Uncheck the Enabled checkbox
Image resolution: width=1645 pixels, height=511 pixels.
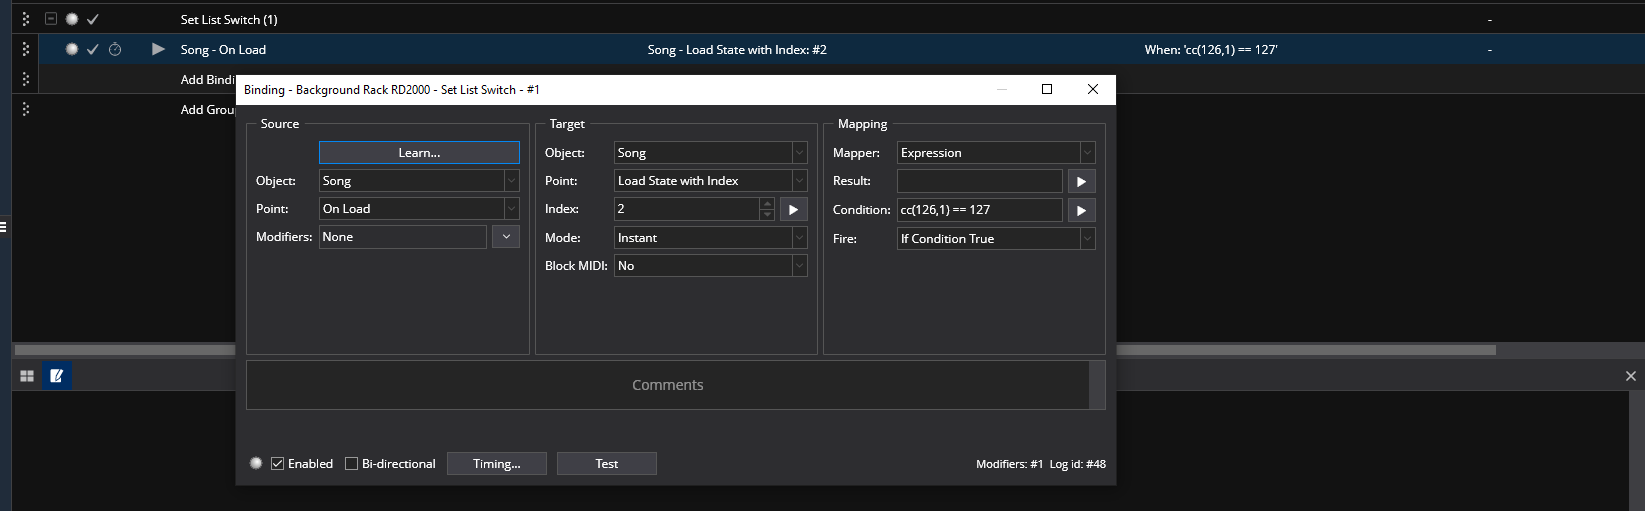point(278,464)
